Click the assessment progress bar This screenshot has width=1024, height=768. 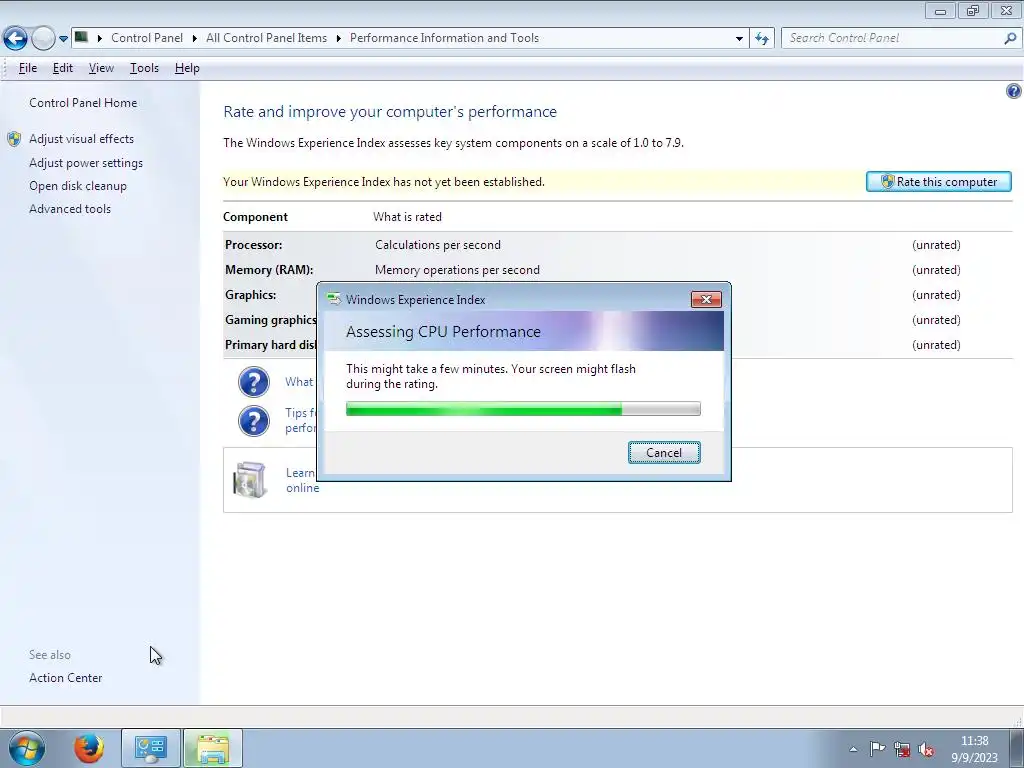coord(523,409)
